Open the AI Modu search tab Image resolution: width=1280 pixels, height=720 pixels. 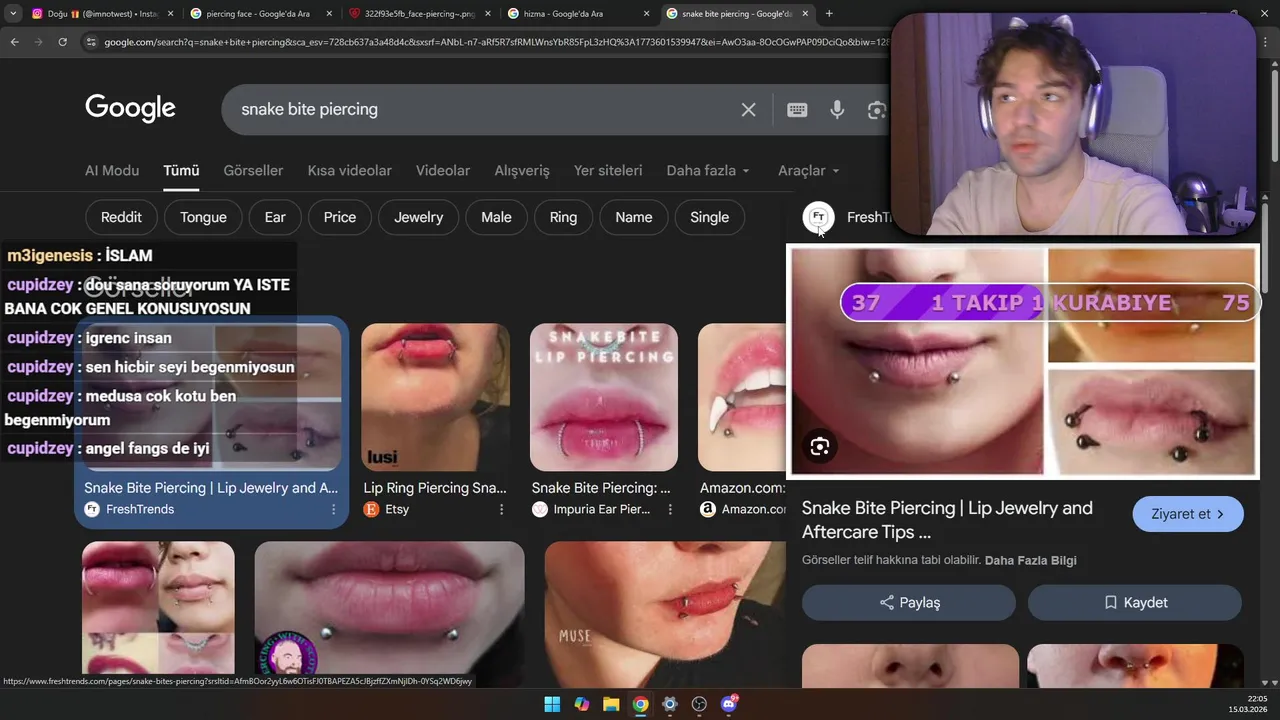click(x=112, y=171)
